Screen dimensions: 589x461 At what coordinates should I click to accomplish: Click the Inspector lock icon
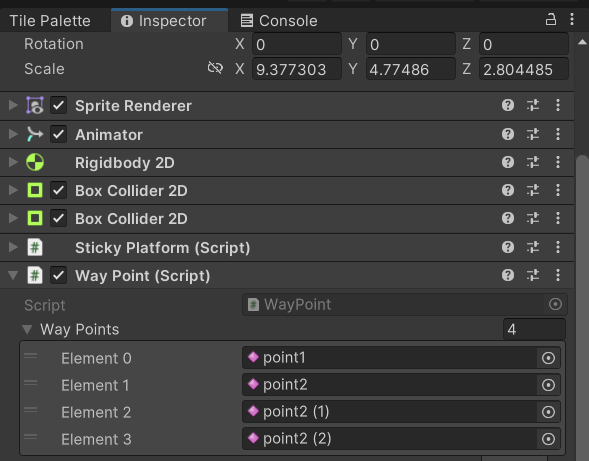click(550, 20)
